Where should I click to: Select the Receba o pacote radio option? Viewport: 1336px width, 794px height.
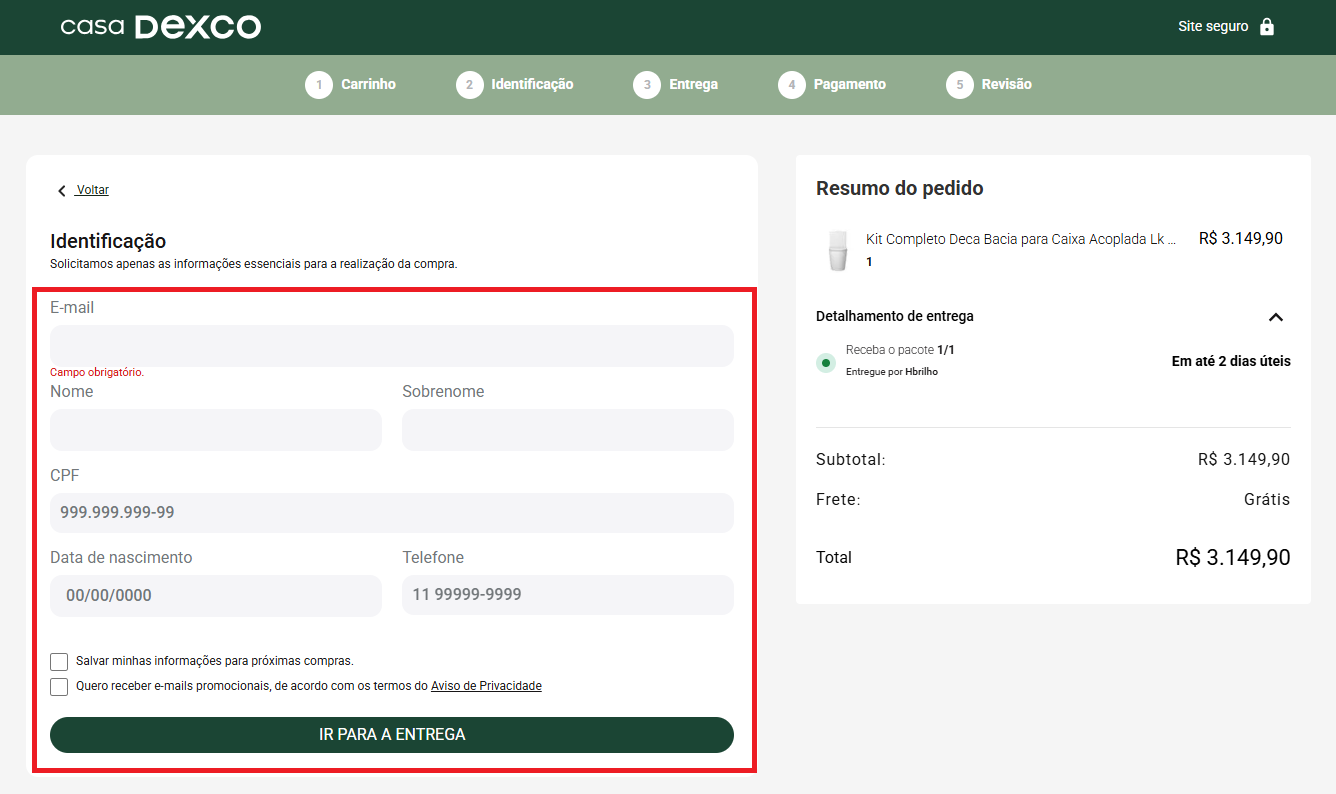[x=826, y=362]
